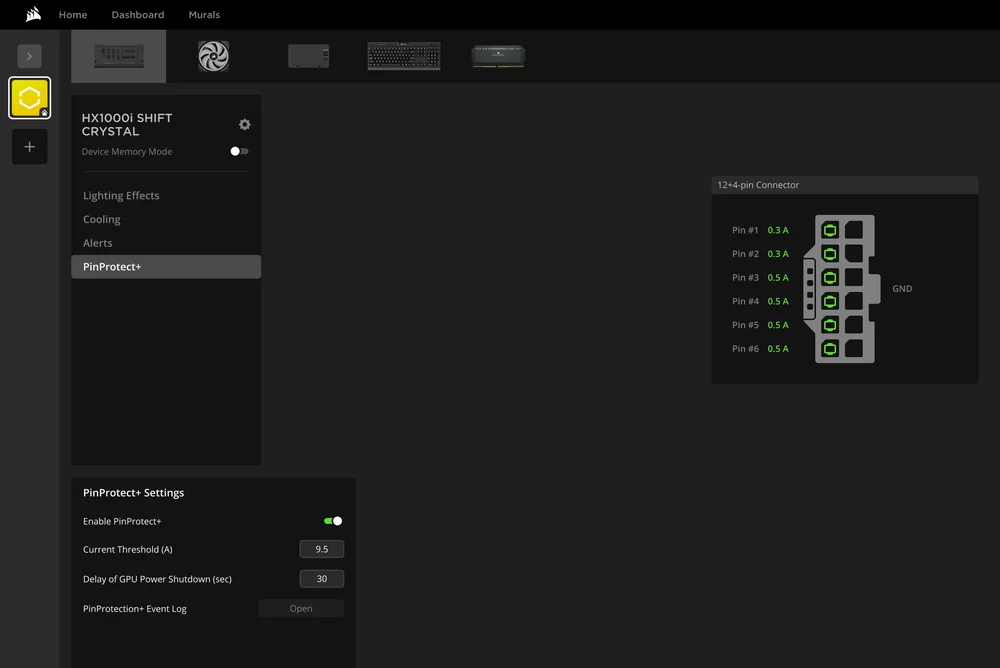
Task: Select the dark rectangular box device thumbnail
Action: [x=309, y=56]
